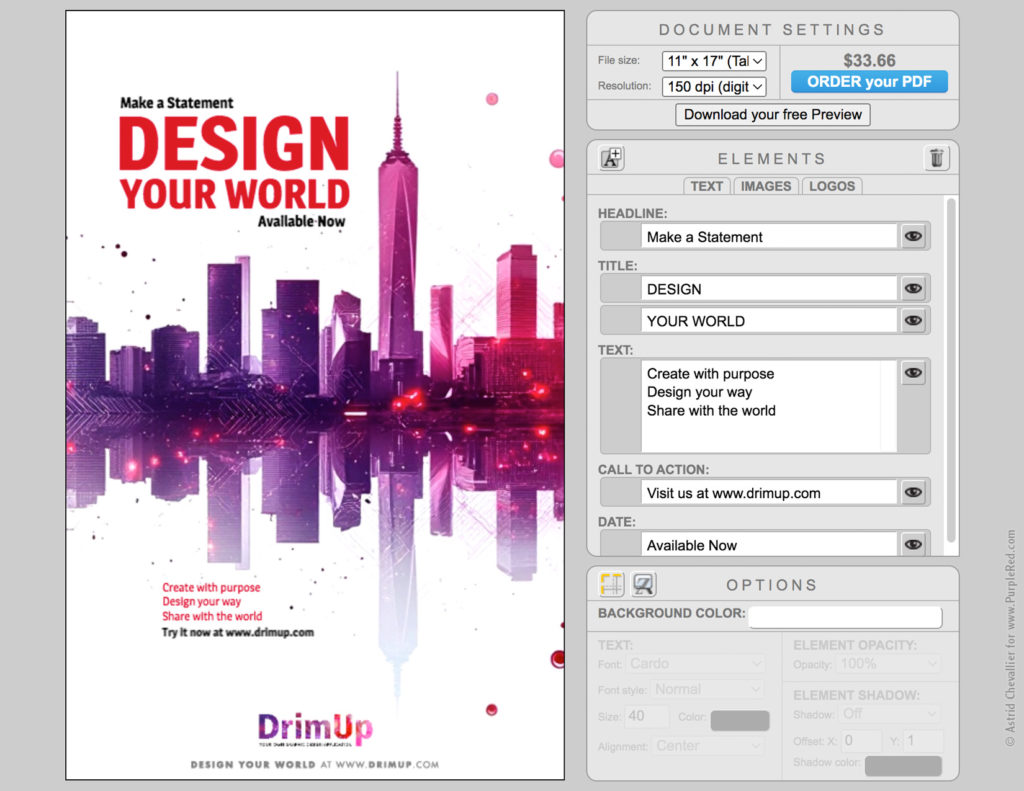
Task: Switch to the TEXT tab
Action: pyautogui.click(x=707, y=186)
